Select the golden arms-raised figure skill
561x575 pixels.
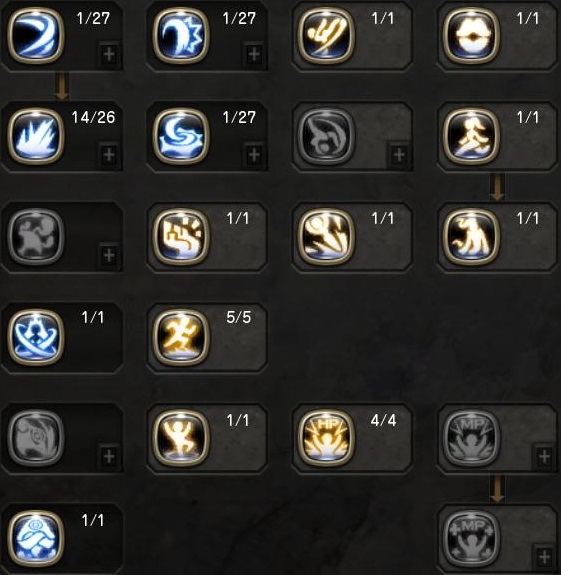(x=181, y=437)
